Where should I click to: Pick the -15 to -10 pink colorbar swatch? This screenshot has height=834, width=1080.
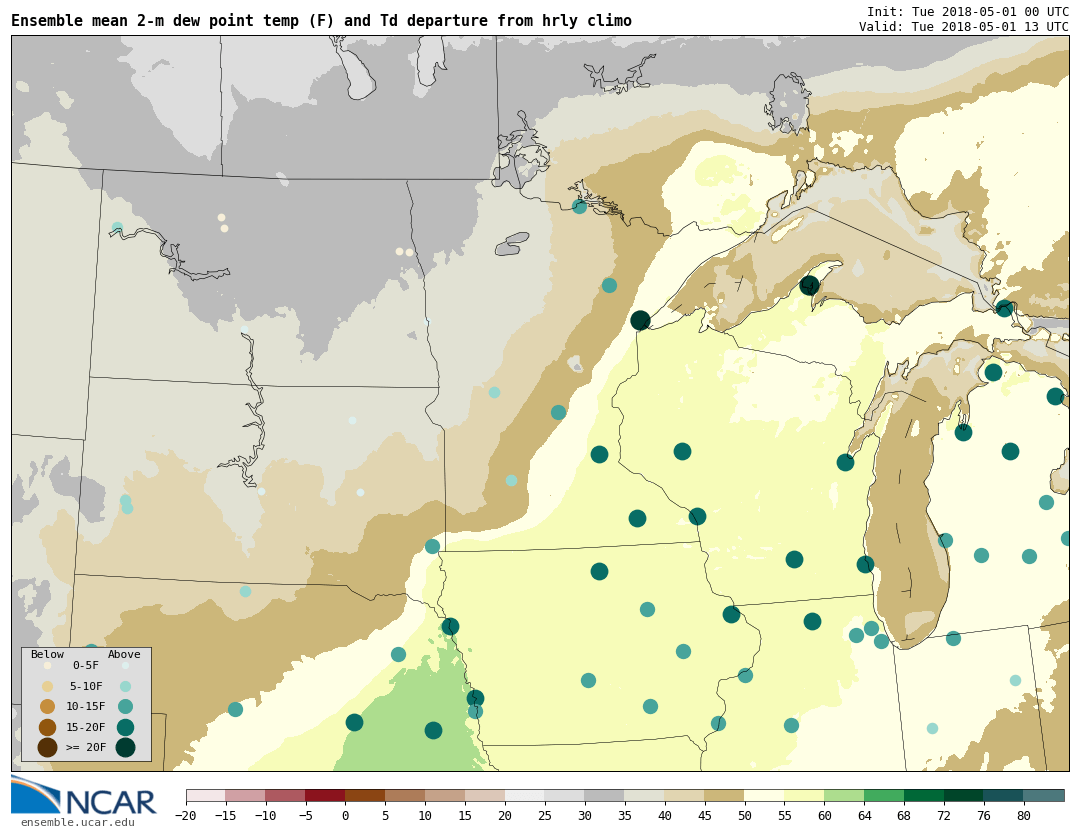[245, 795]
